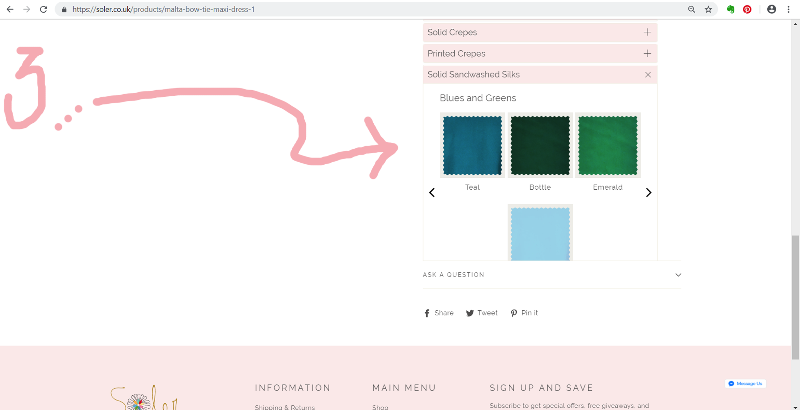Share the product on Facebook
800x410 pixels.
439,313
